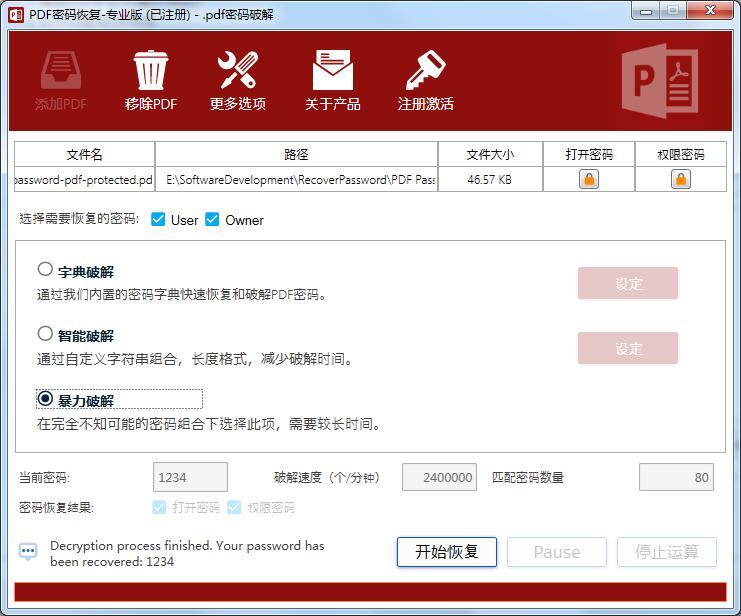Select the 字典破解 radio option
This screenshot has width=741, height=616.
click(x=45, y=269)
